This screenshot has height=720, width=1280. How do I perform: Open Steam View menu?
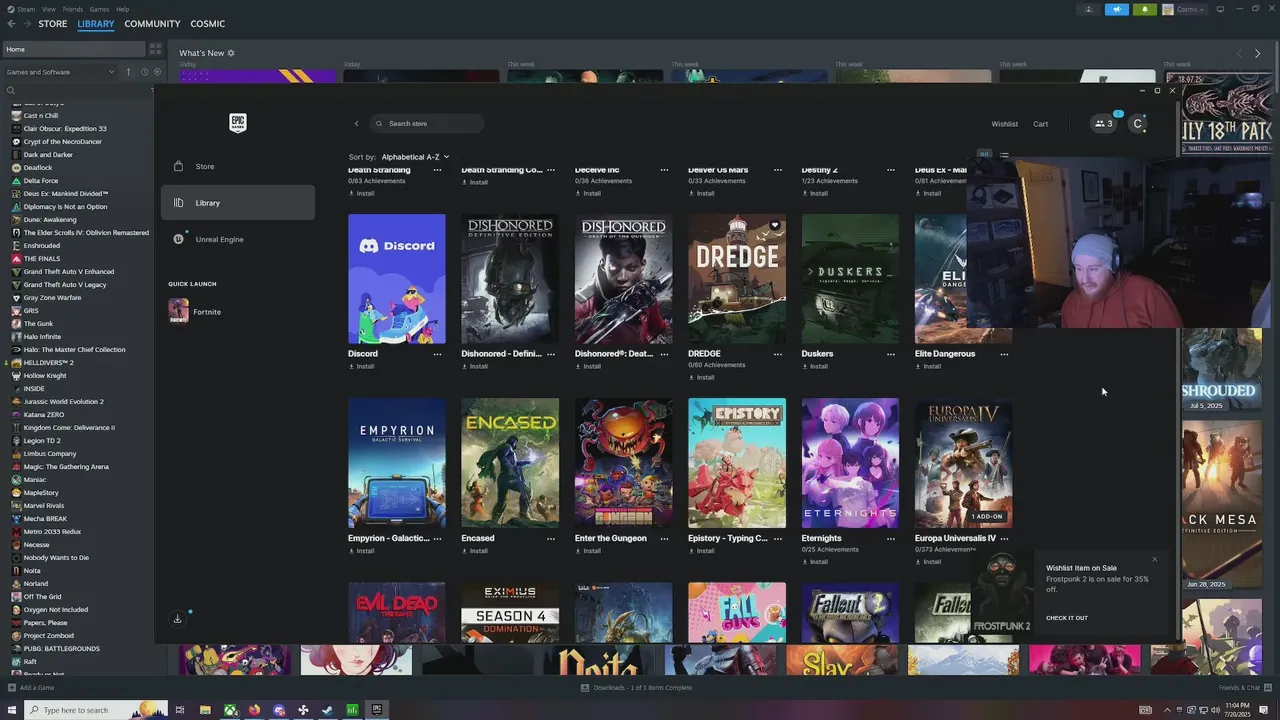tap(49, 9)
